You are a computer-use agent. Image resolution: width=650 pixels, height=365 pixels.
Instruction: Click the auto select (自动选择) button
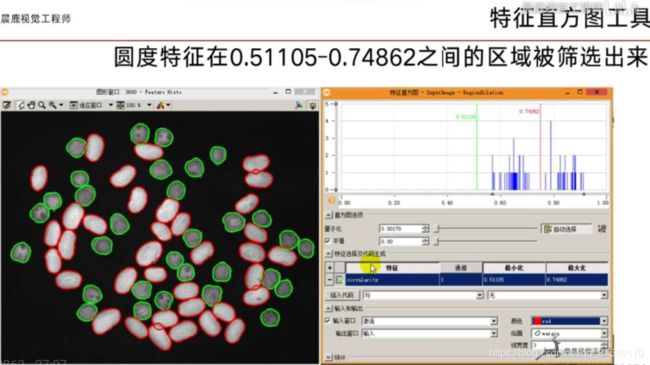(567, 229)
